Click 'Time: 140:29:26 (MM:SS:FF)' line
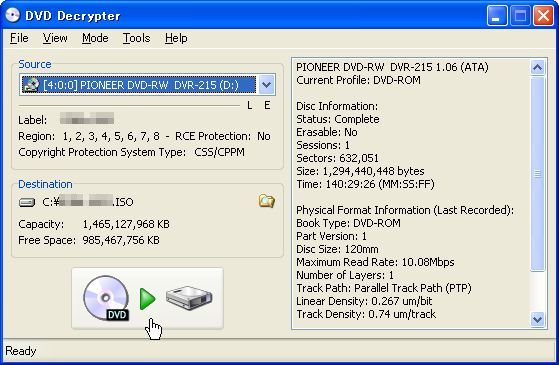This screenshot has height=365, width=559. (x=365, y=184)
